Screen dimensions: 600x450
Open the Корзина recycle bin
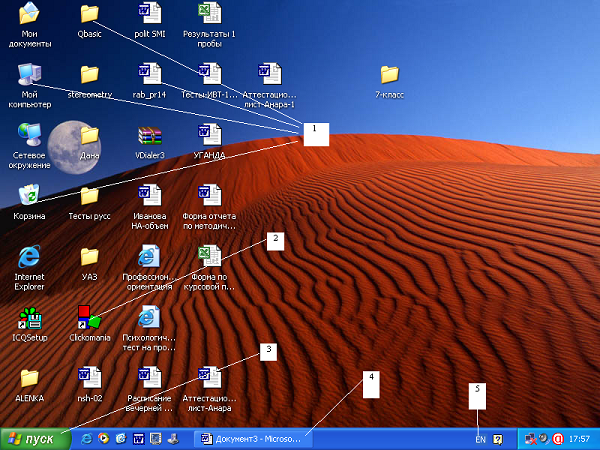[29, 194]
